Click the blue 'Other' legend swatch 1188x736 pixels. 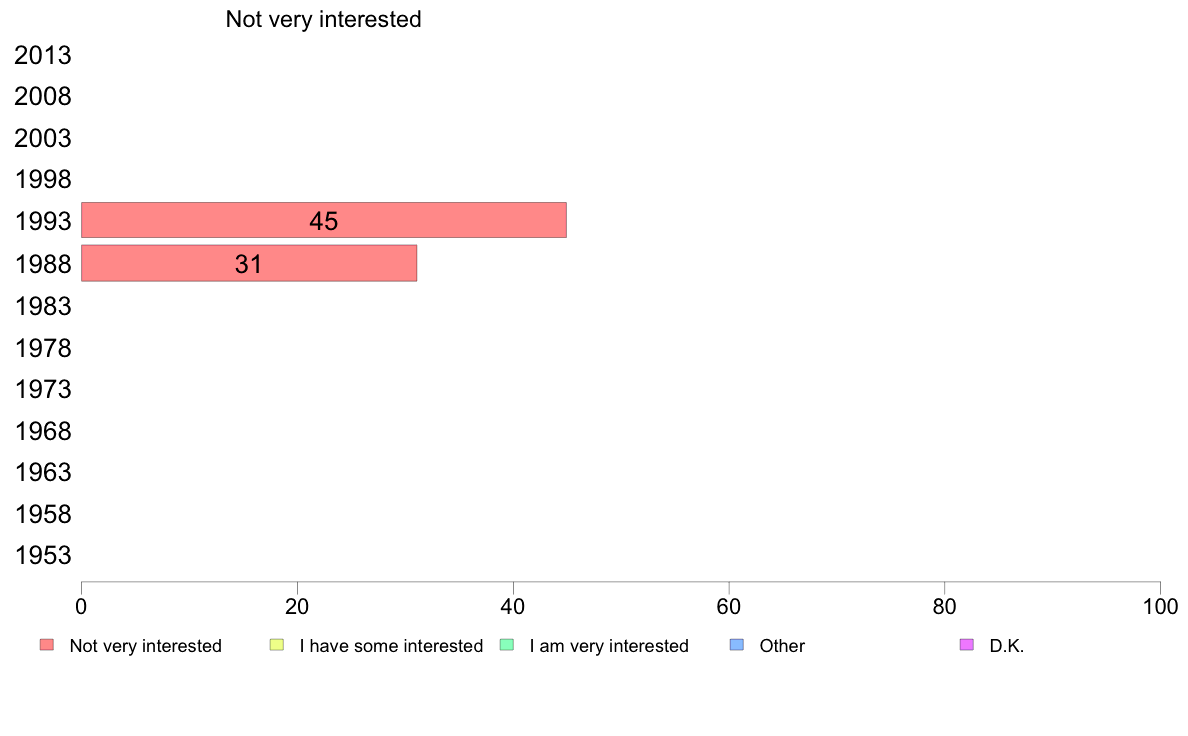737,645
